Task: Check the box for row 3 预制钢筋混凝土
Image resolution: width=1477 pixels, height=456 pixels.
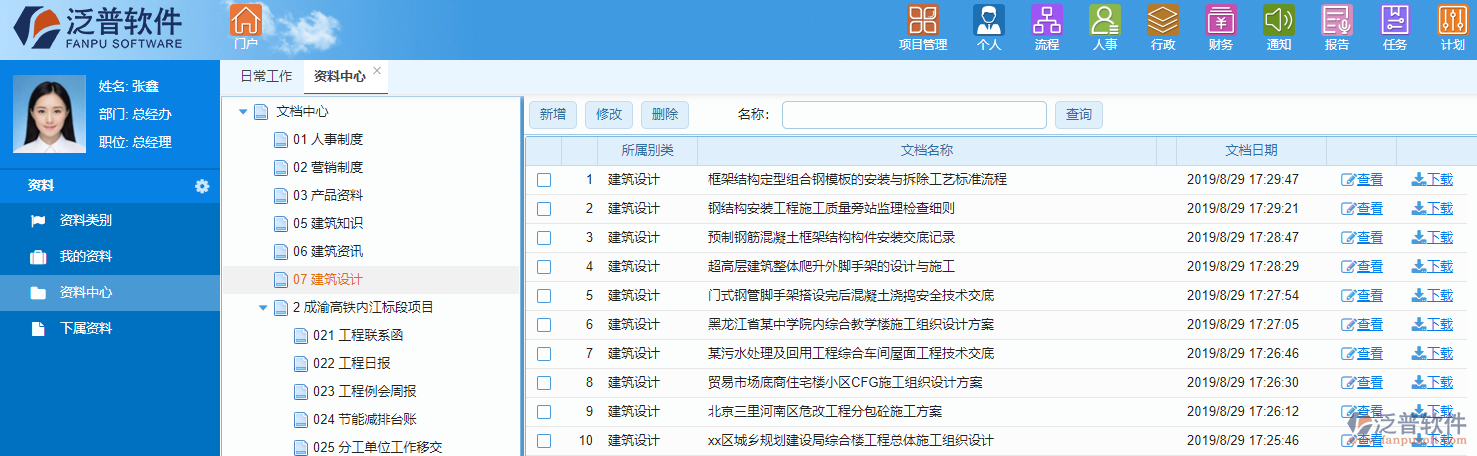Action: 544,238
